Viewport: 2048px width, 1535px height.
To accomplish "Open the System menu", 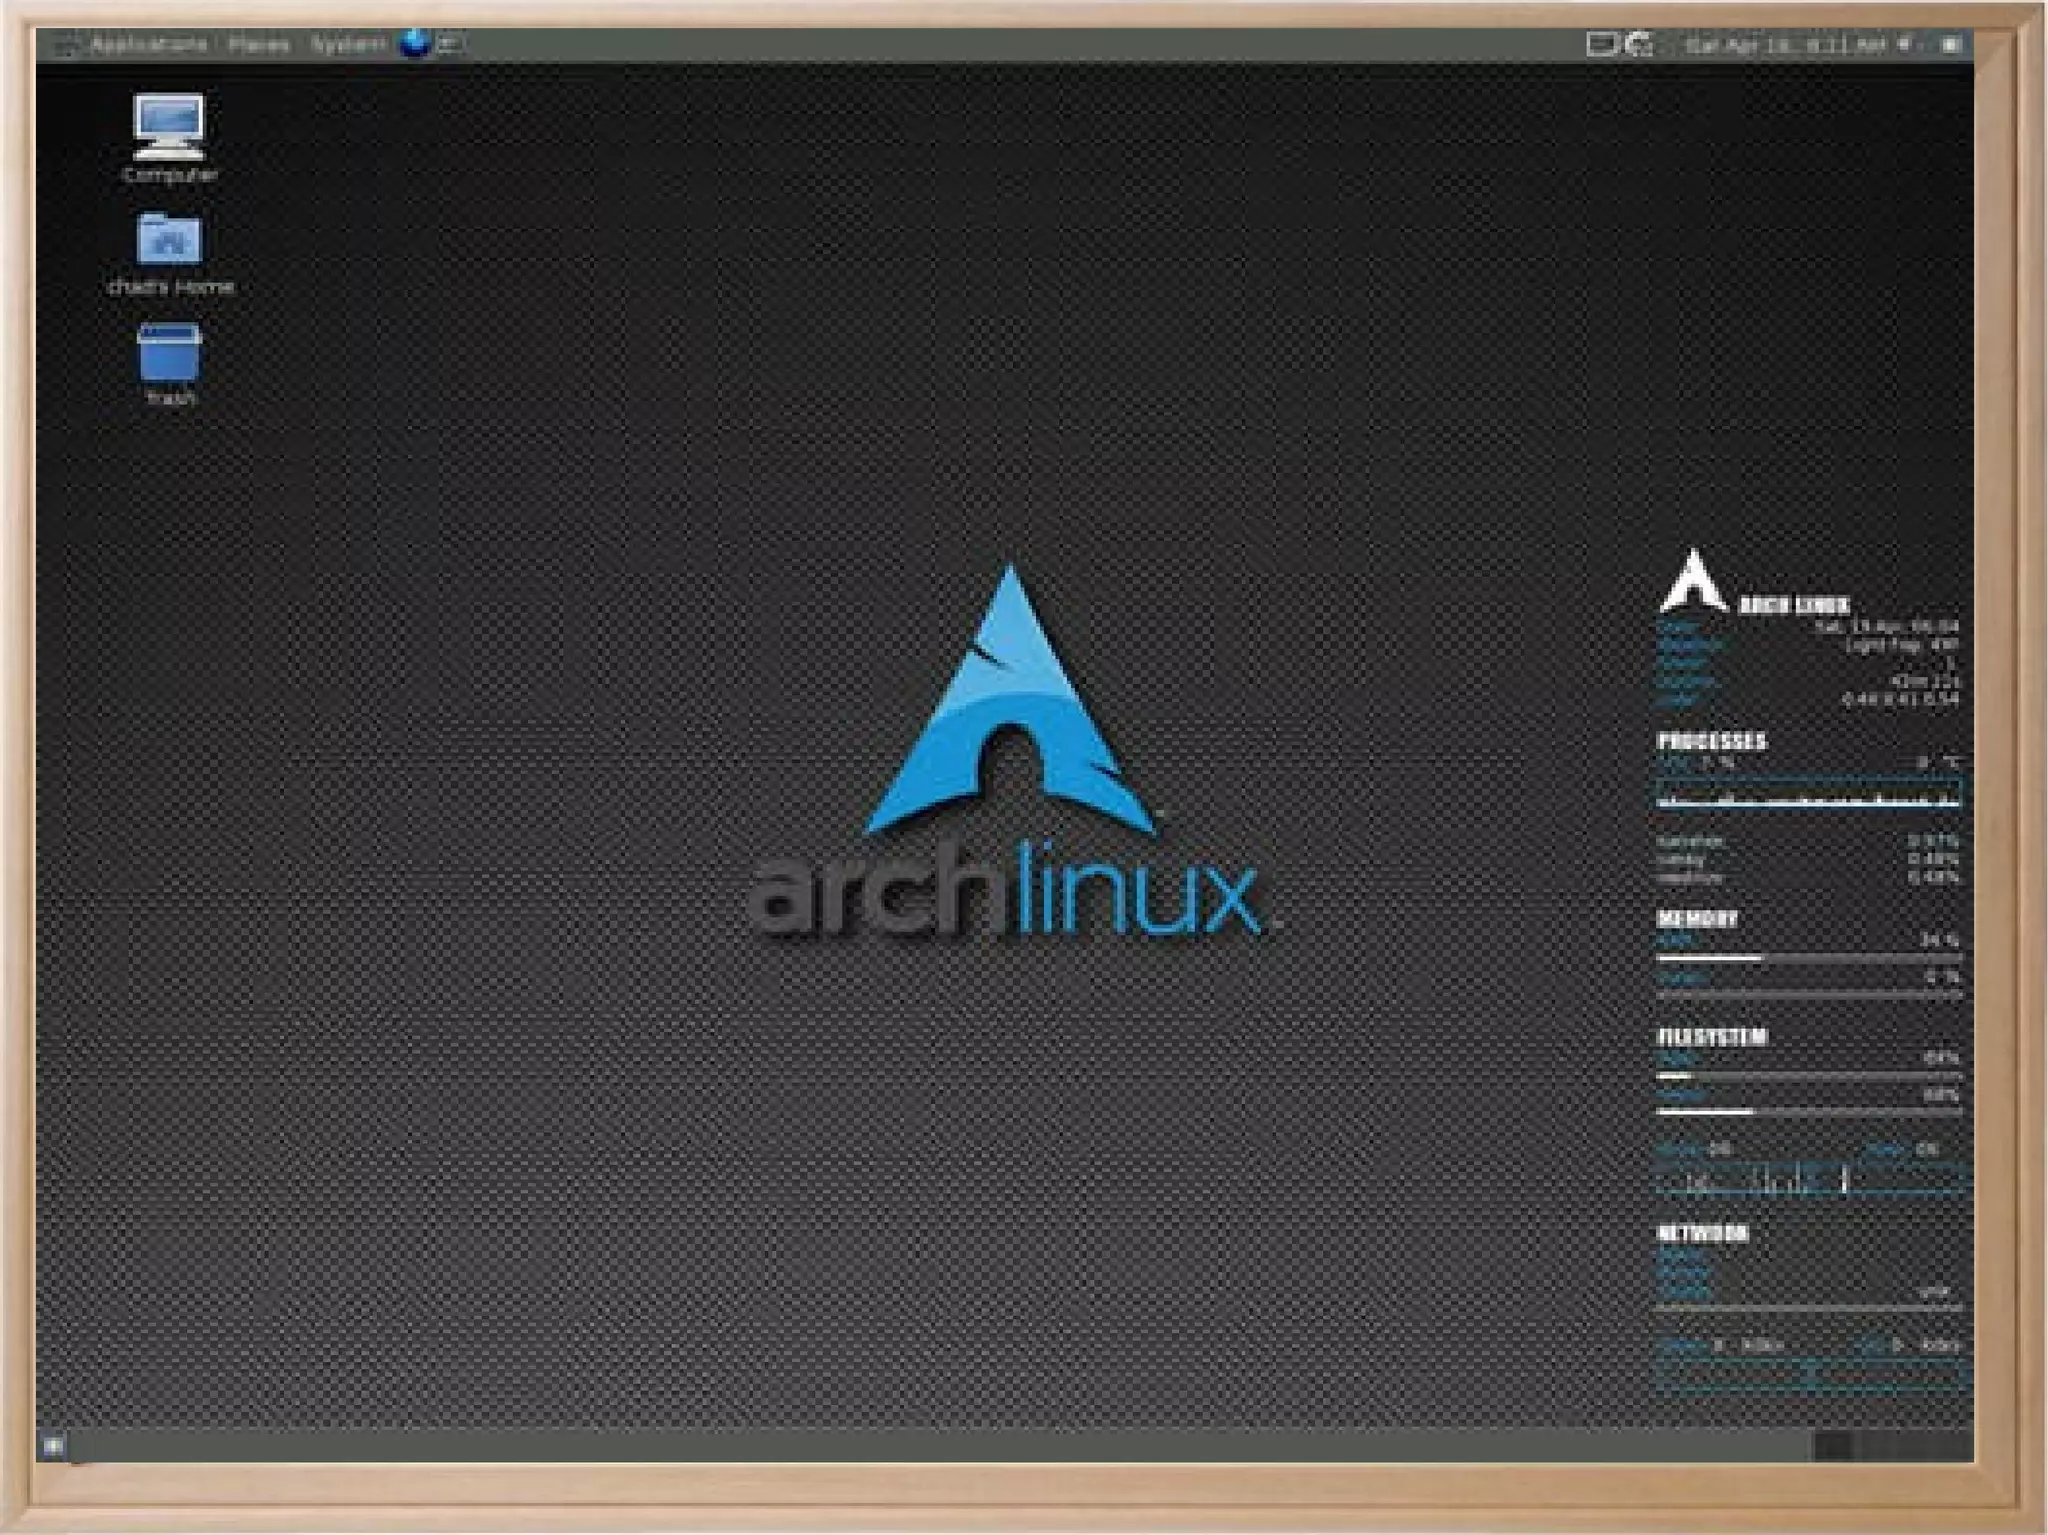I will (x=347, y=45).
